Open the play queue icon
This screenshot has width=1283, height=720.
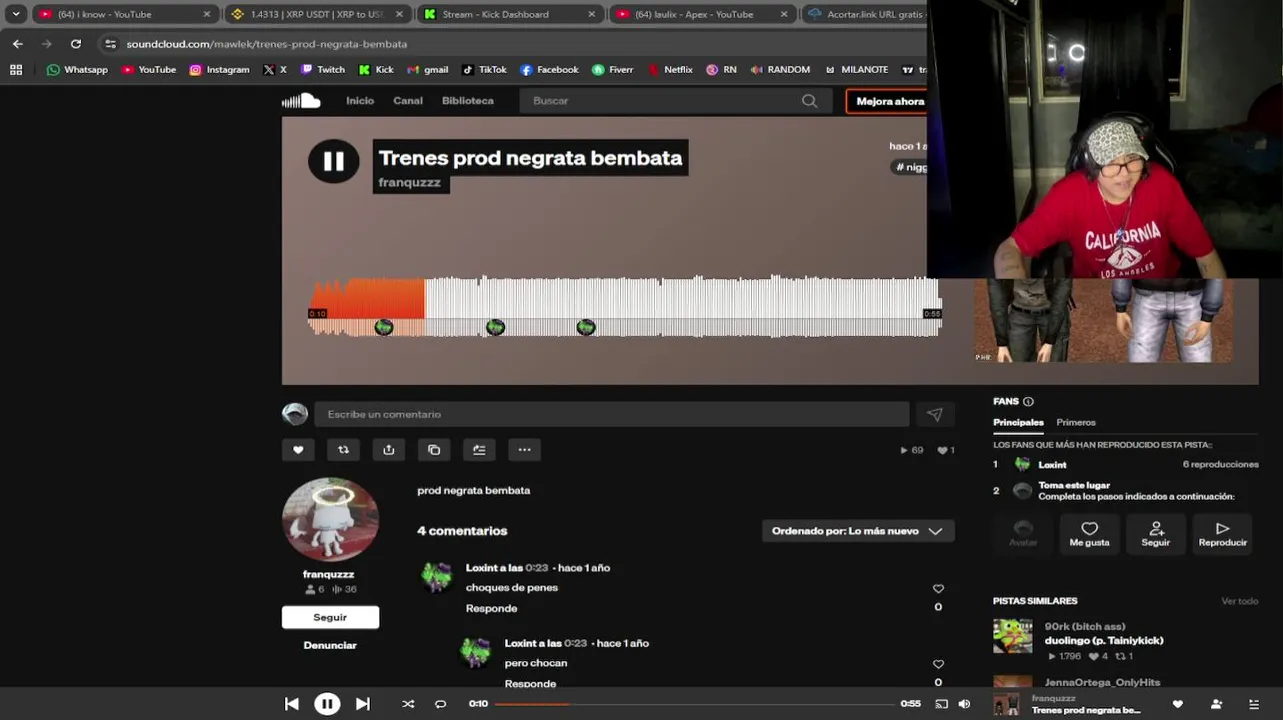1253,704
